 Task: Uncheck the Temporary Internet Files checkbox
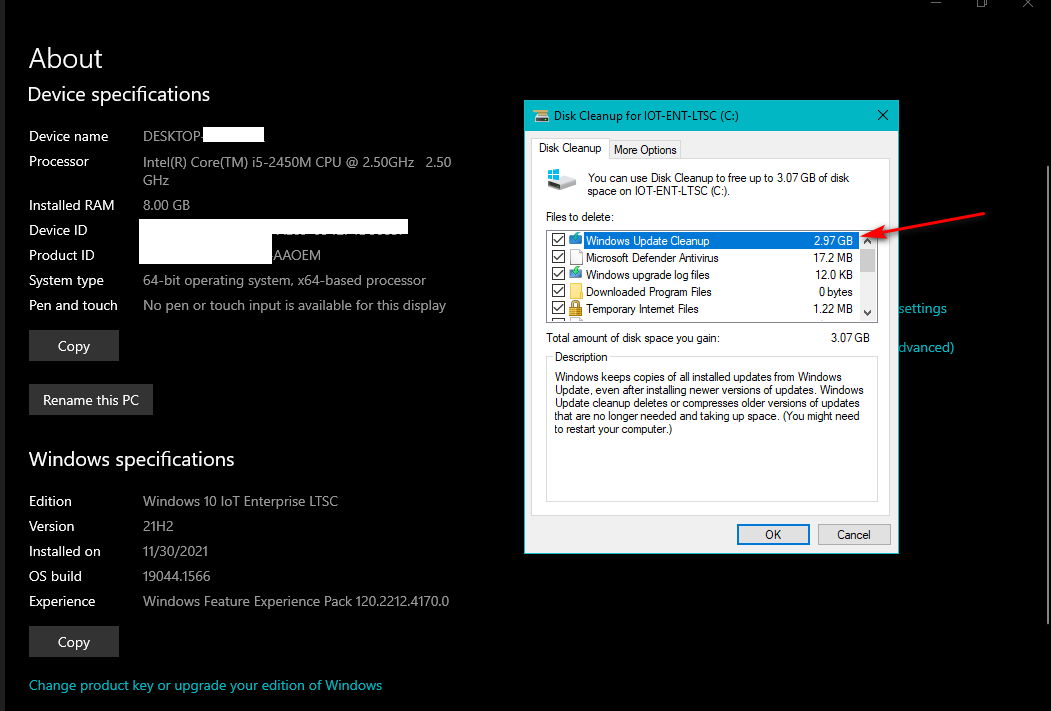pyautogui.click(x=558, y=308)
